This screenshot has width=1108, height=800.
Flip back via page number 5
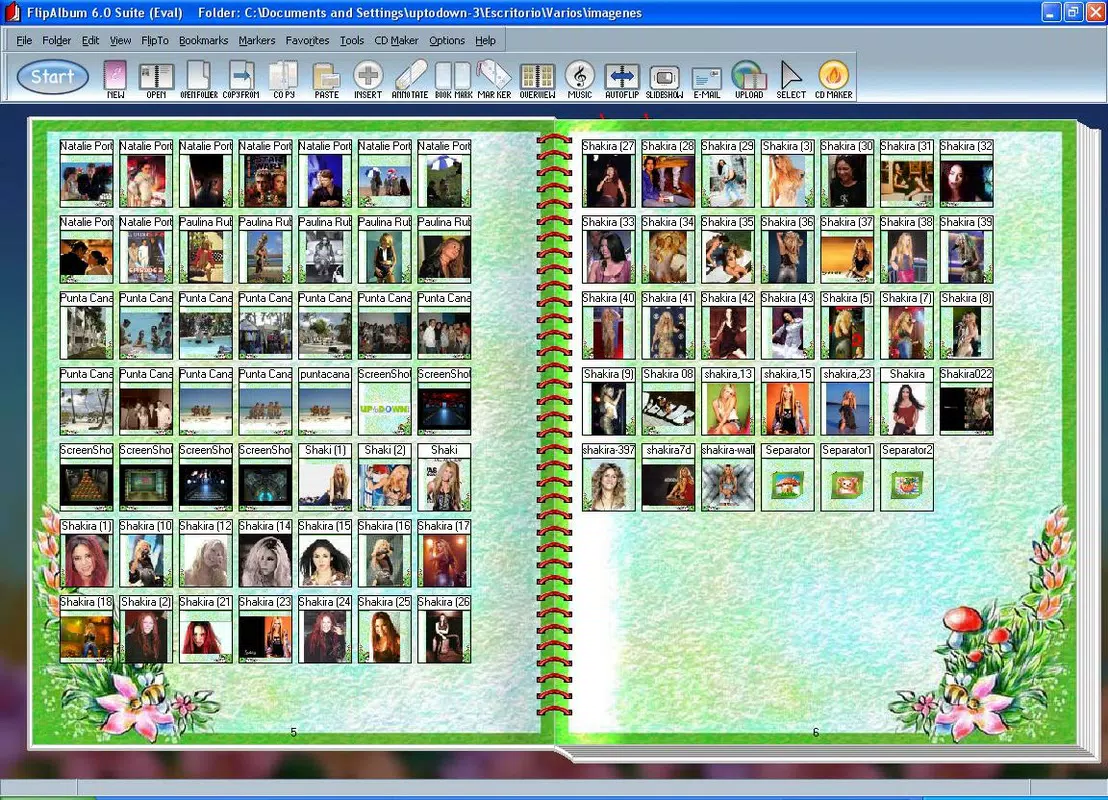293,732
